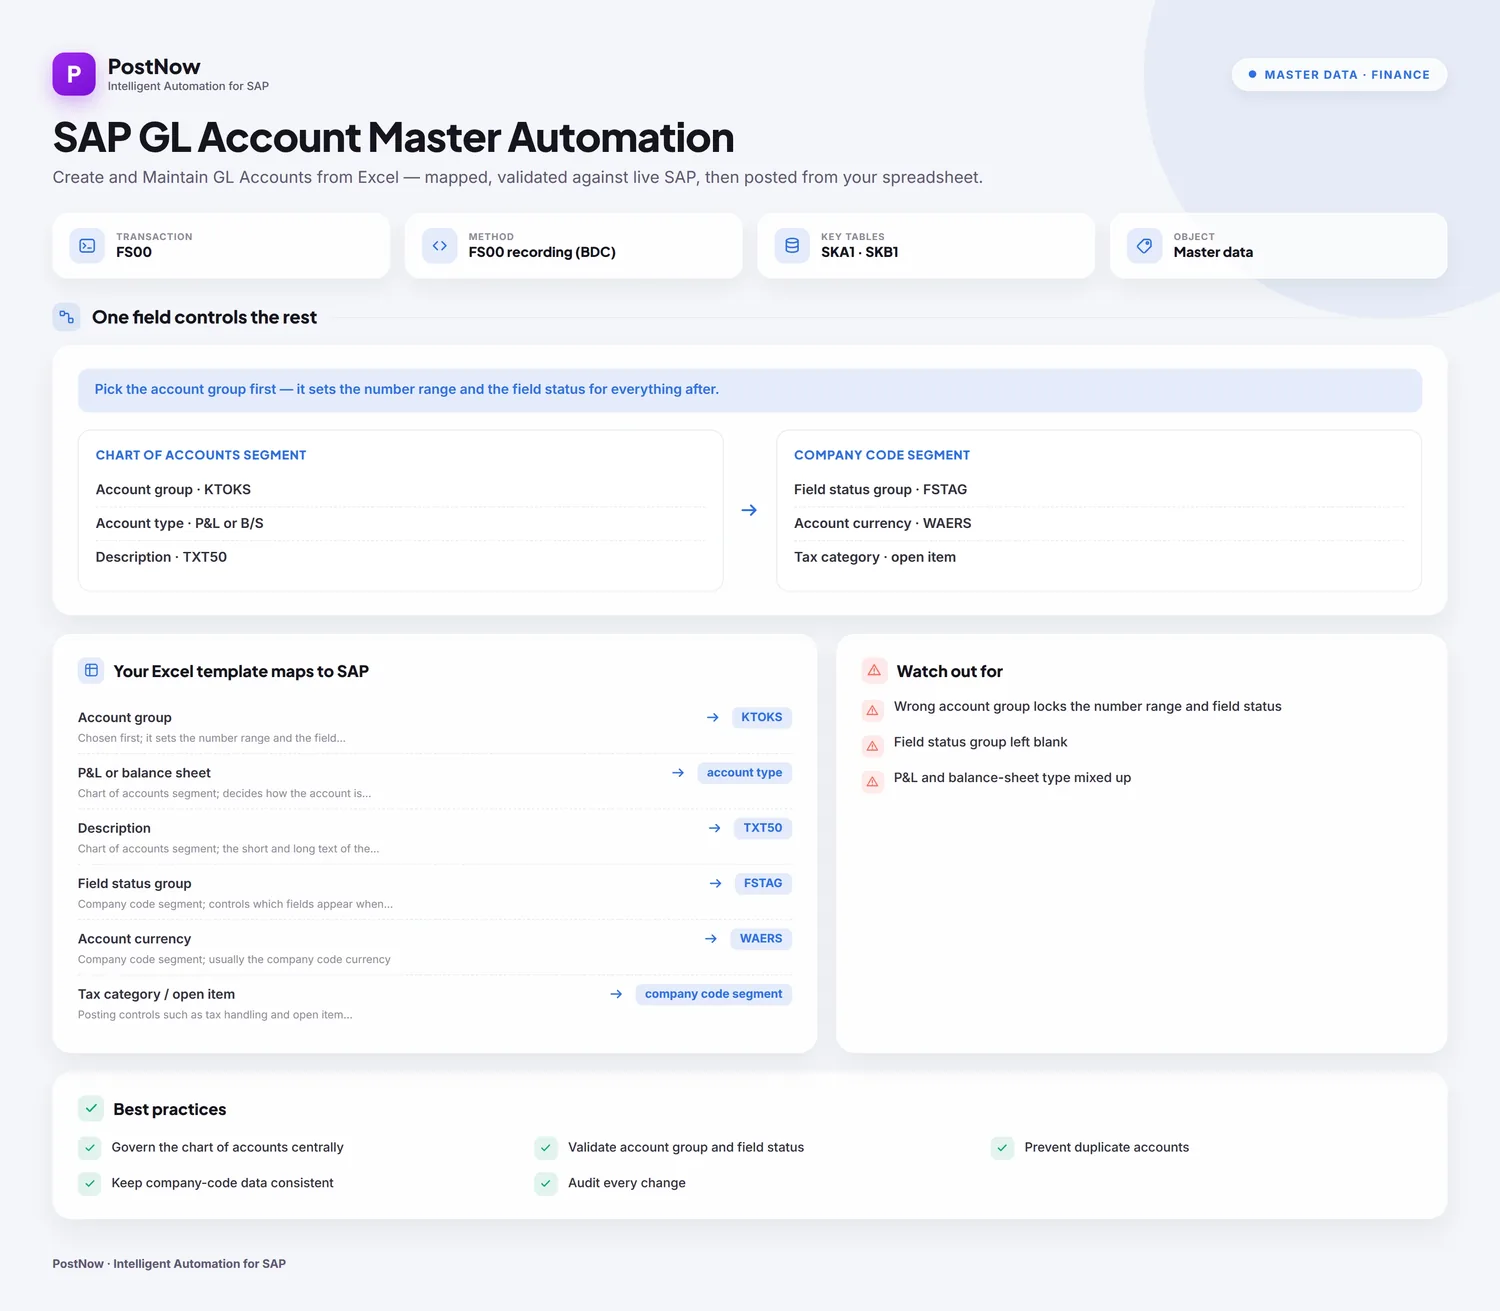This screenshot has height=1311, width=1500.
Task: Click the arrow in the Field status group mapping row
Action: coord(716,883)
